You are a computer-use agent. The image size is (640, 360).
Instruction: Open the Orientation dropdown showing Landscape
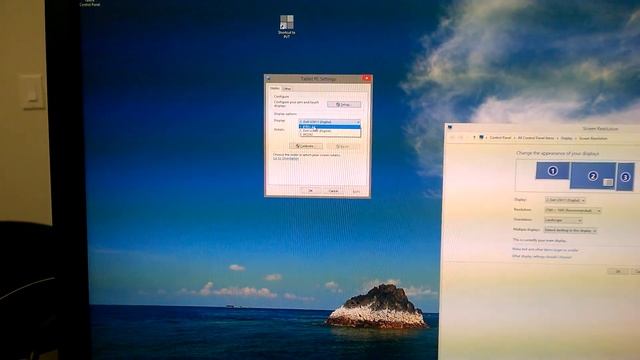coord(563,220)
